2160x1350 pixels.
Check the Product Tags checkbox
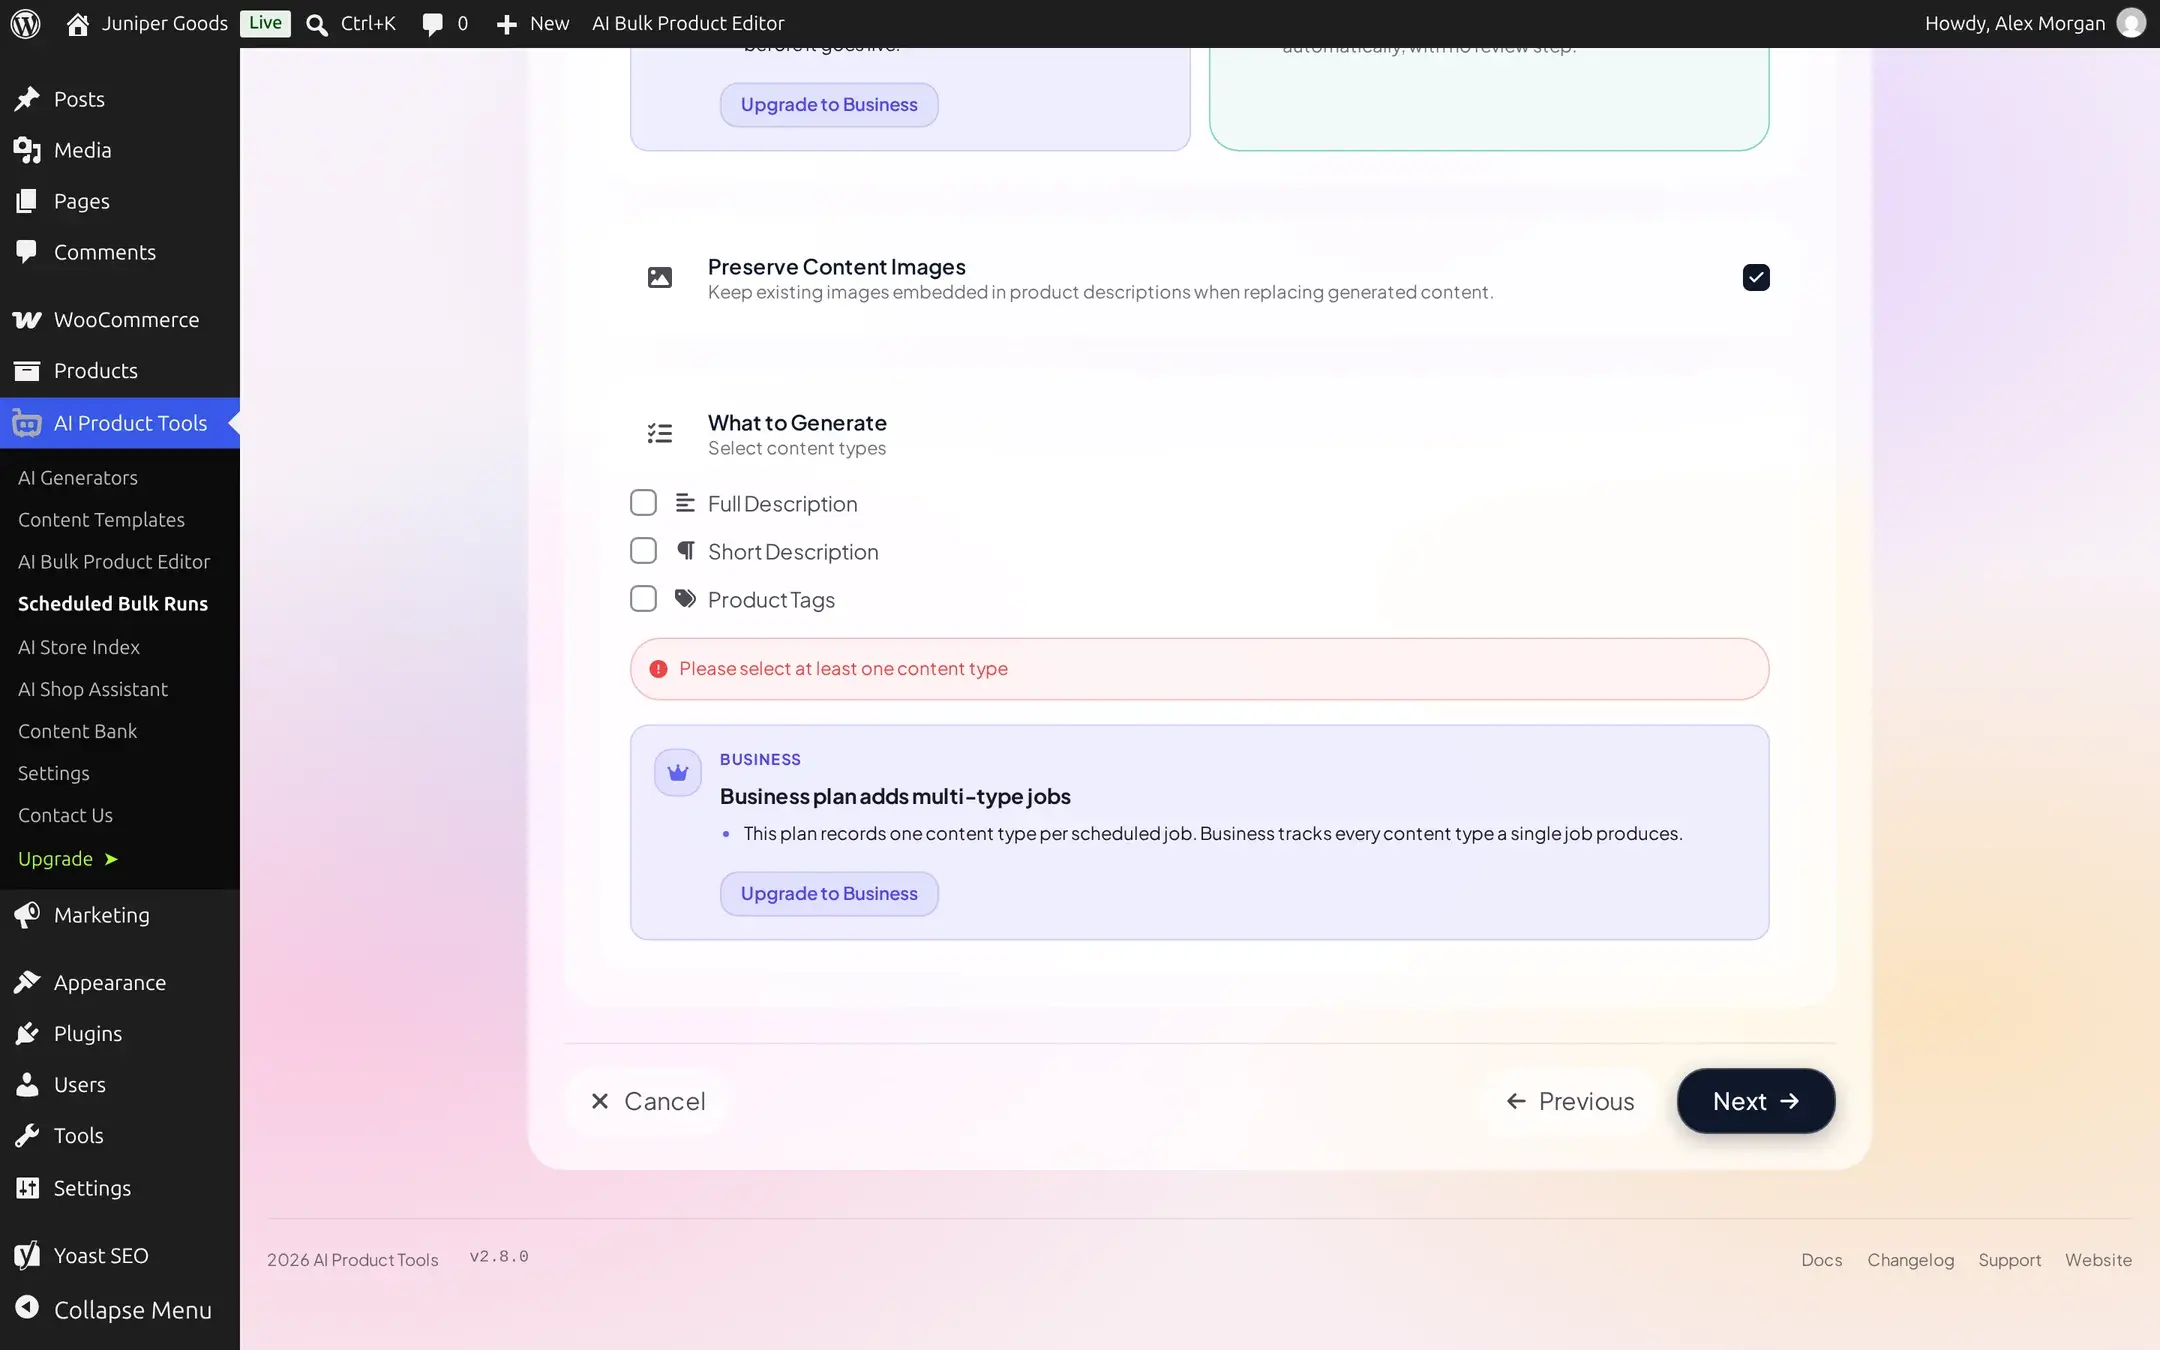(x=643, y=599)
